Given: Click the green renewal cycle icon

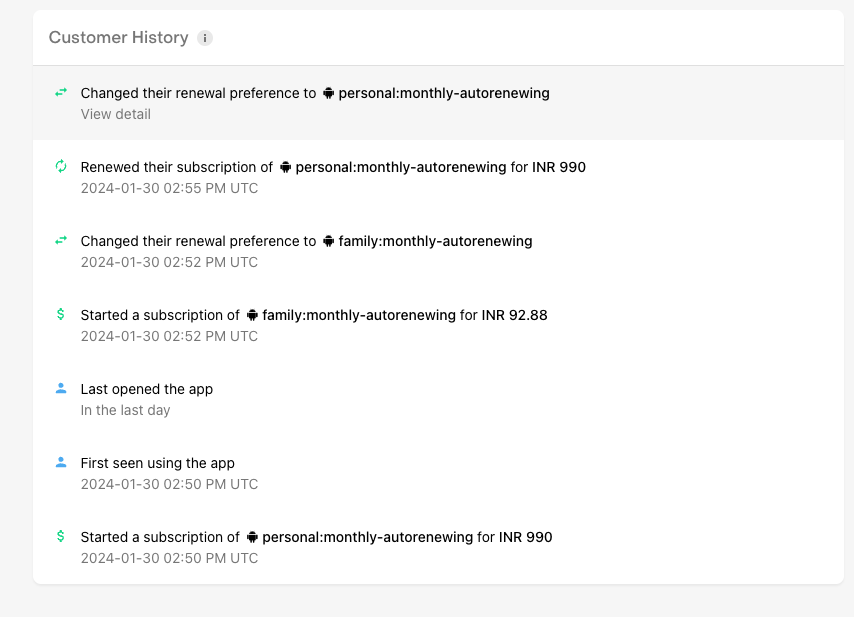Looking at the screenshot, I should 61,166.
